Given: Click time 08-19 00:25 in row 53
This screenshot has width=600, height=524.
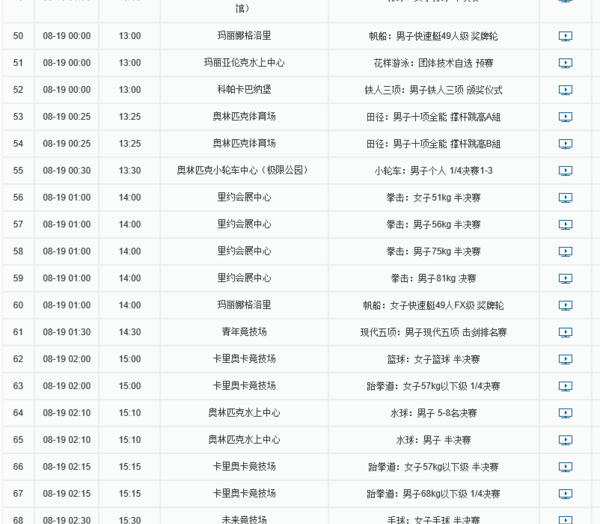Looking at the screenshot, I should pyautogui.click(x=67, y=117).
